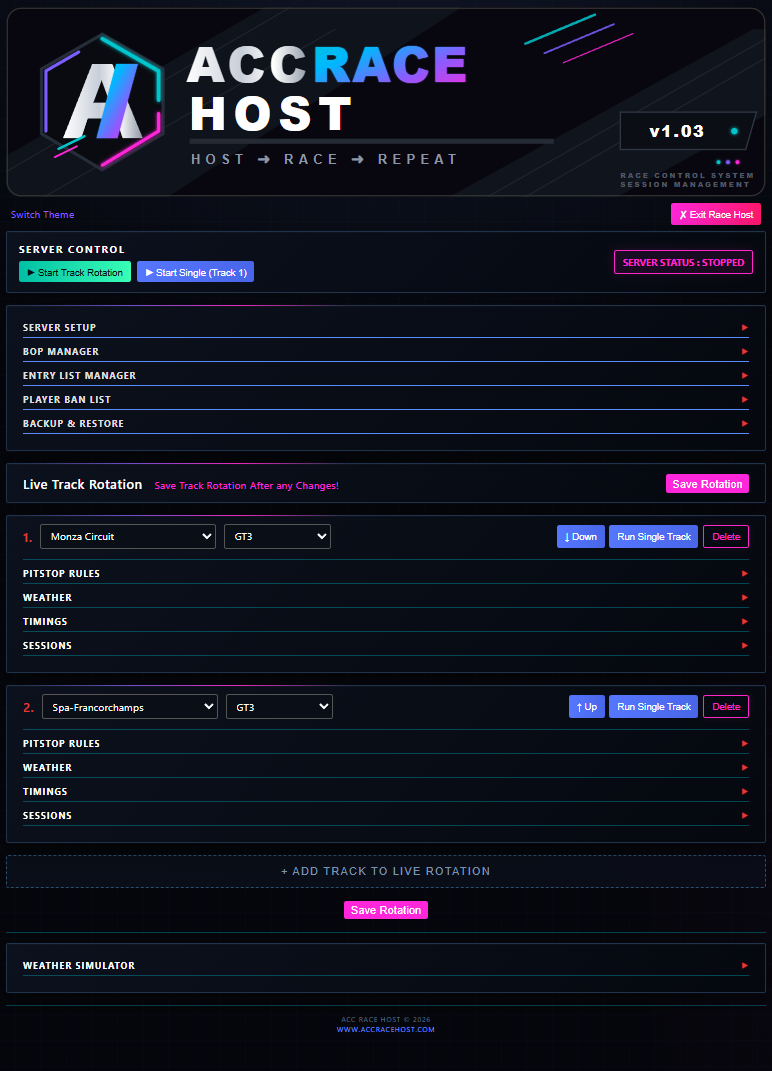
Task: Click the Live Track Rotation heading
Action: click(x=83, y=484)
